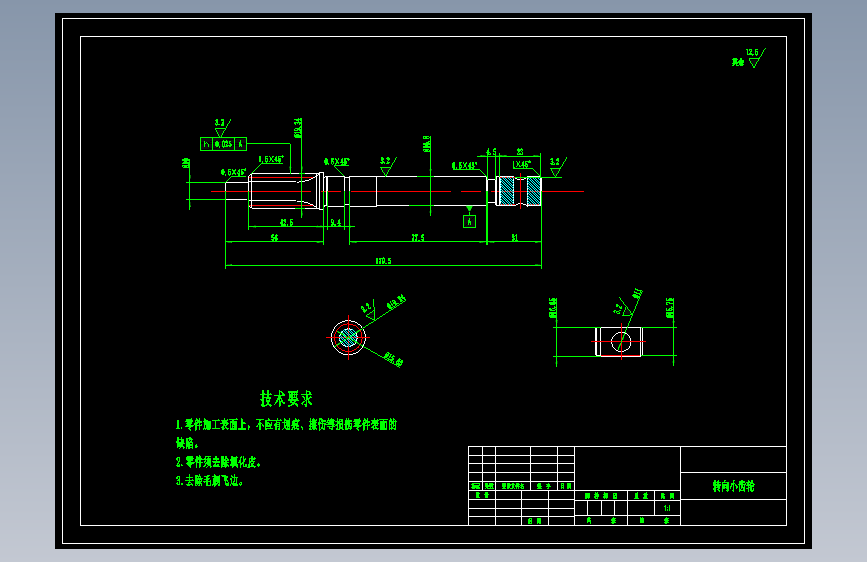This screenshot has height=562, width=867.
Task: Click the 技术要求 heading text
Action: [286, 399]
